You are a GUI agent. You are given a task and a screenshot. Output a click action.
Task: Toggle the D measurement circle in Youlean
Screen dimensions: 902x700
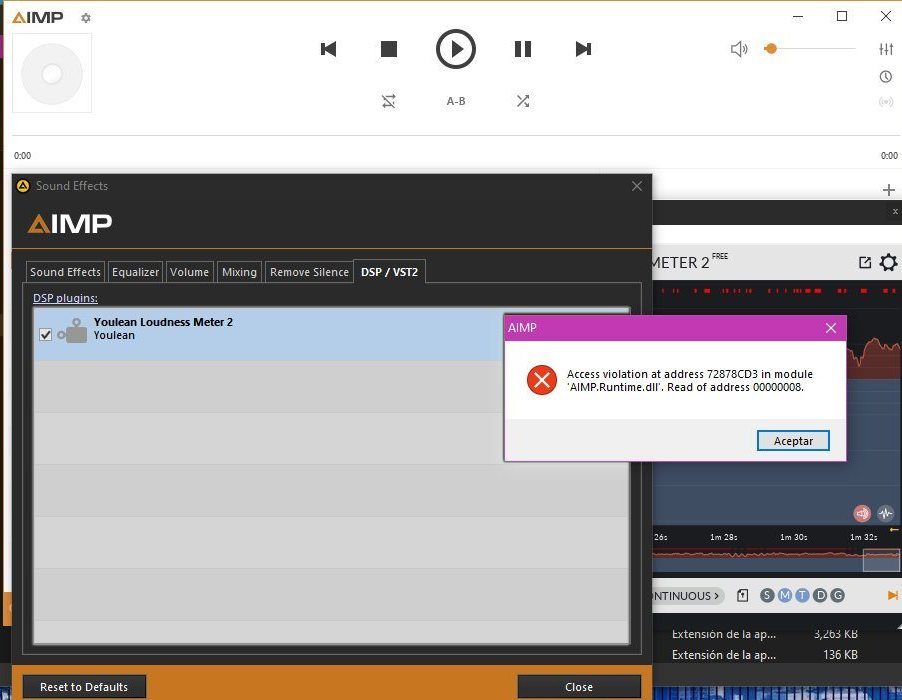click(820, 595)
